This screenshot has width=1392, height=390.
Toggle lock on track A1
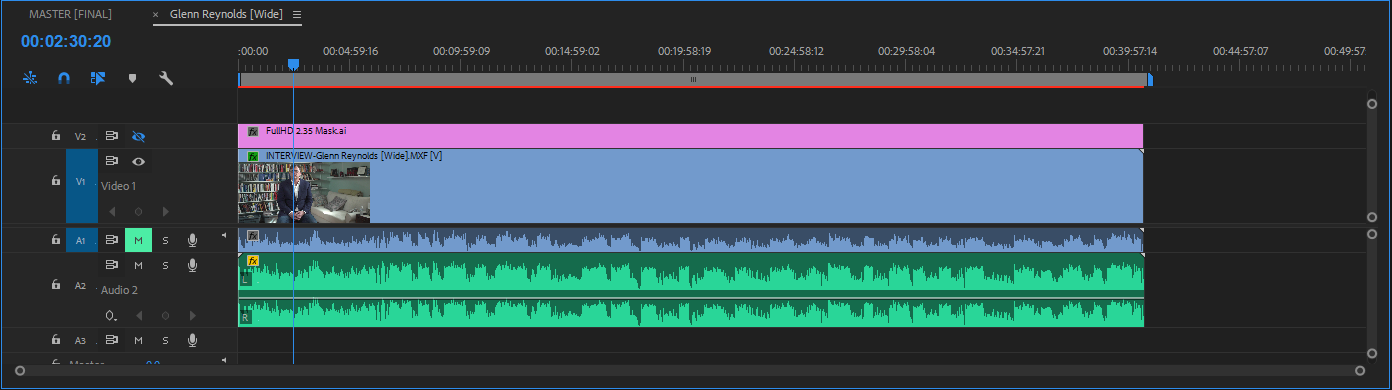56,240
